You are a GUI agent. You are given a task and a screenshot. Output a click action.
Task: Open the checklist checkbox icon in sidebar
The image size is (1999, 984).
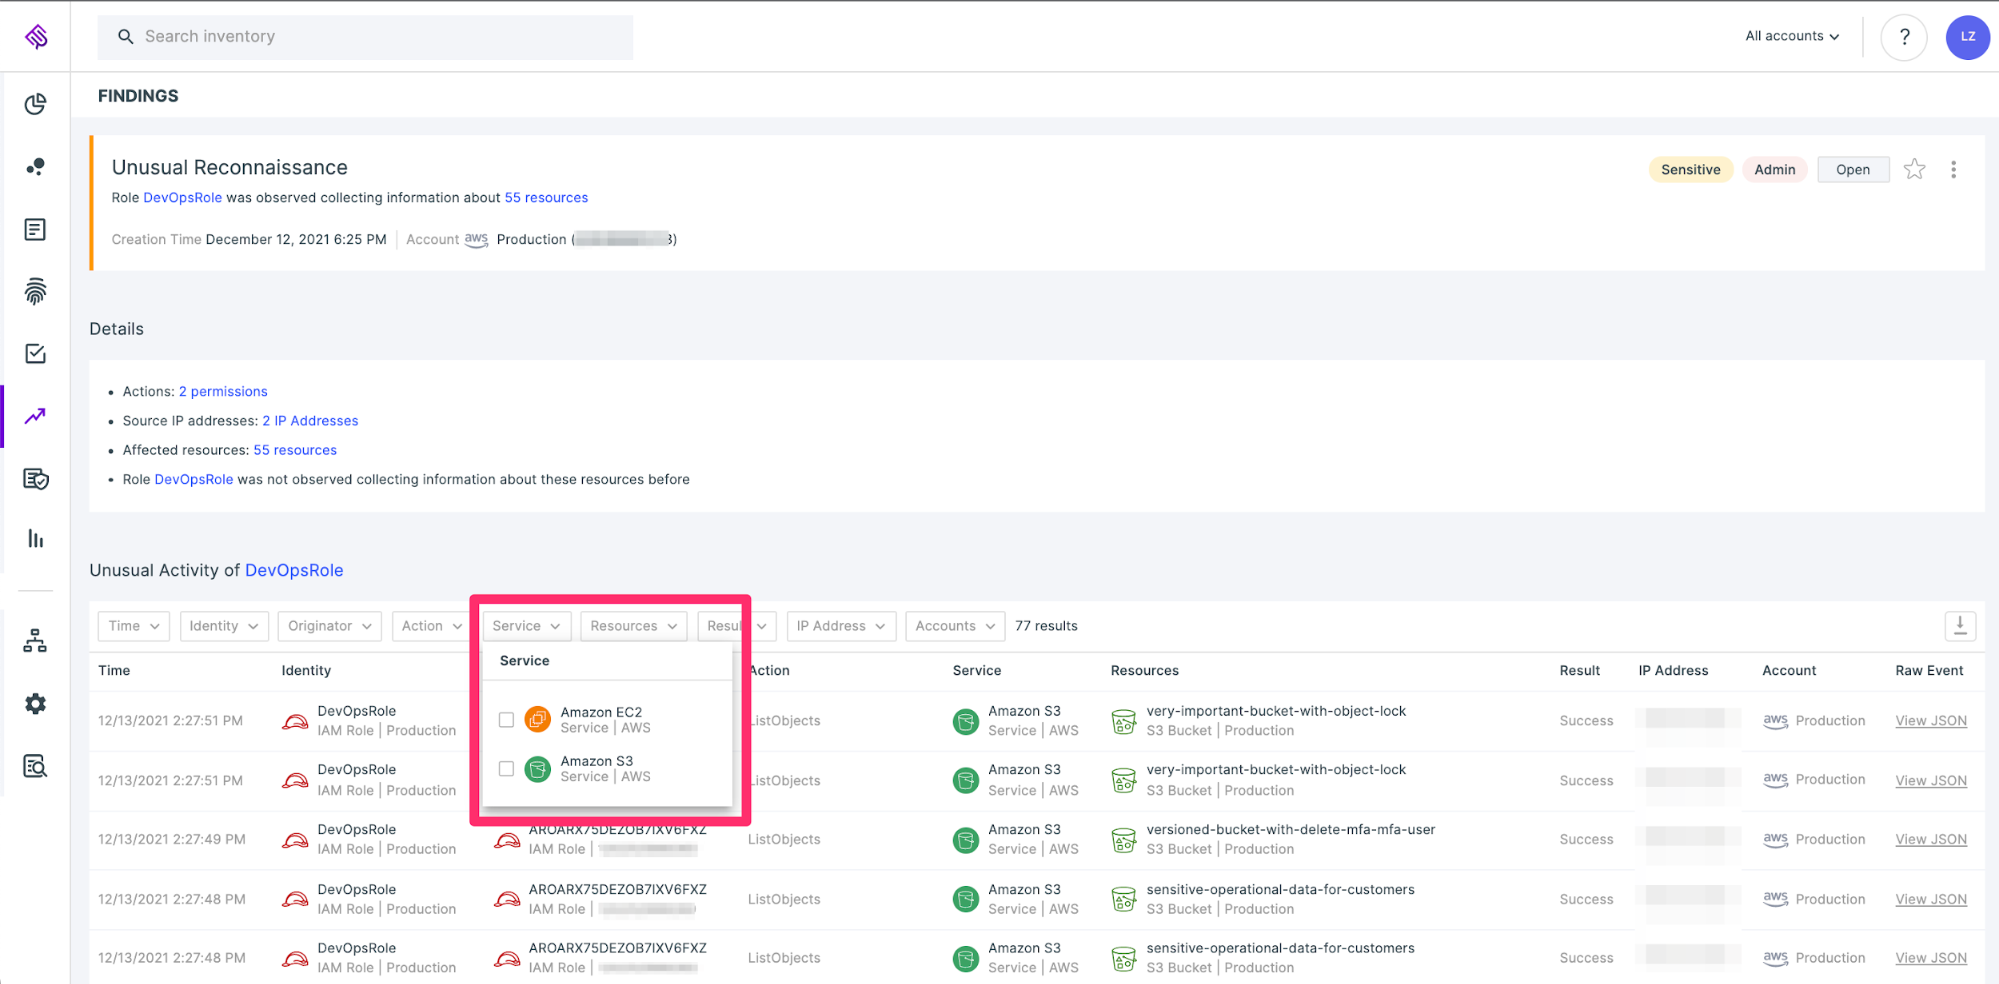point(35,354)
